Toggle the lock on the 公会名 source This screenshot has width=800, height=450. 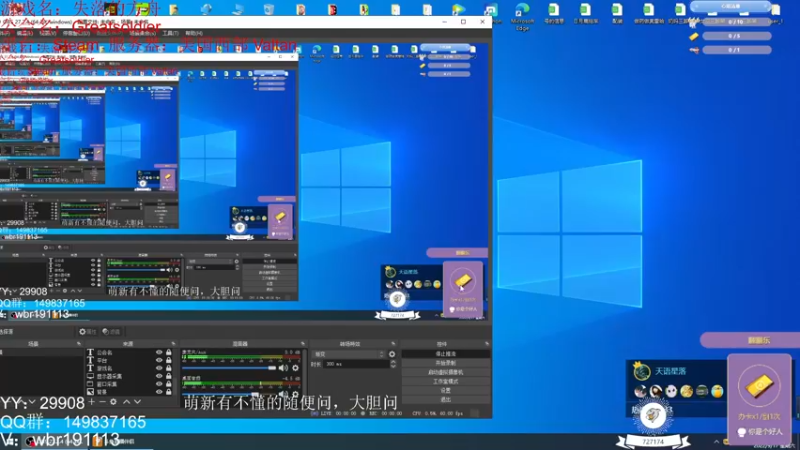168,353
